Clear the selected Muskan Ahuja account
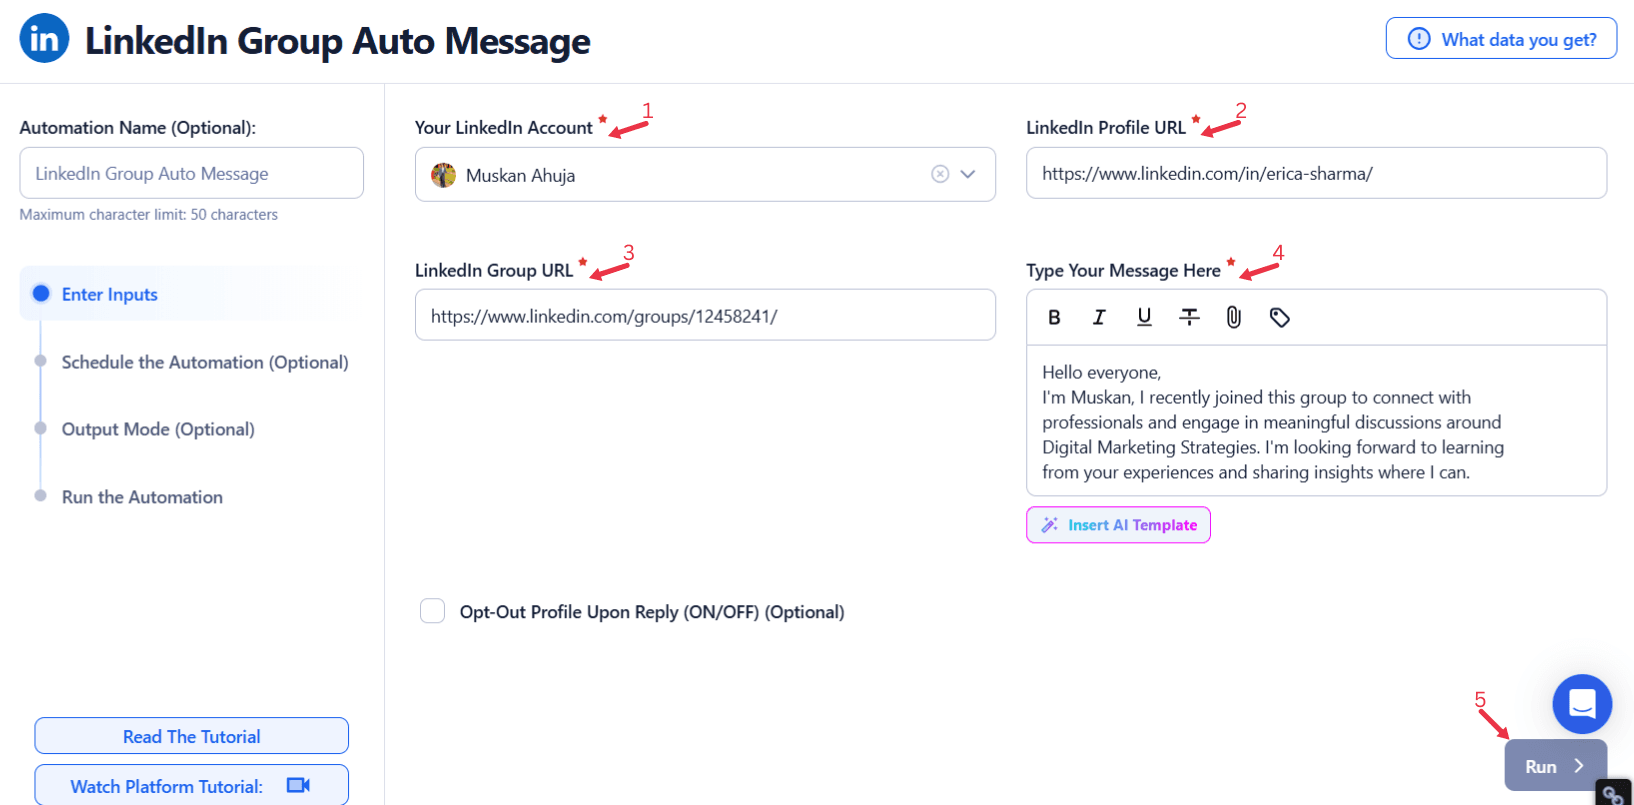This screenshot has width=1634, height=805. tap(940, 174)
